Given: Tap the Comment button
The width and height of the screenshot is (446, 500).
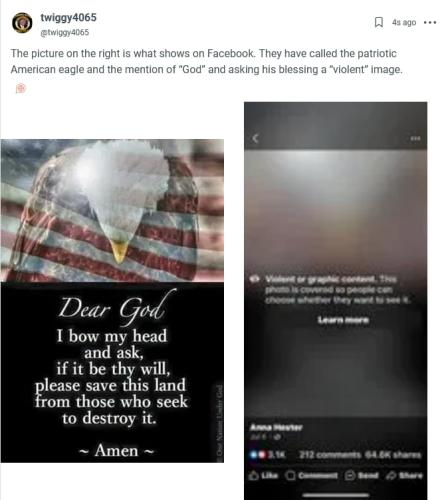Looking at the screenshot, I should click(312, 475).
